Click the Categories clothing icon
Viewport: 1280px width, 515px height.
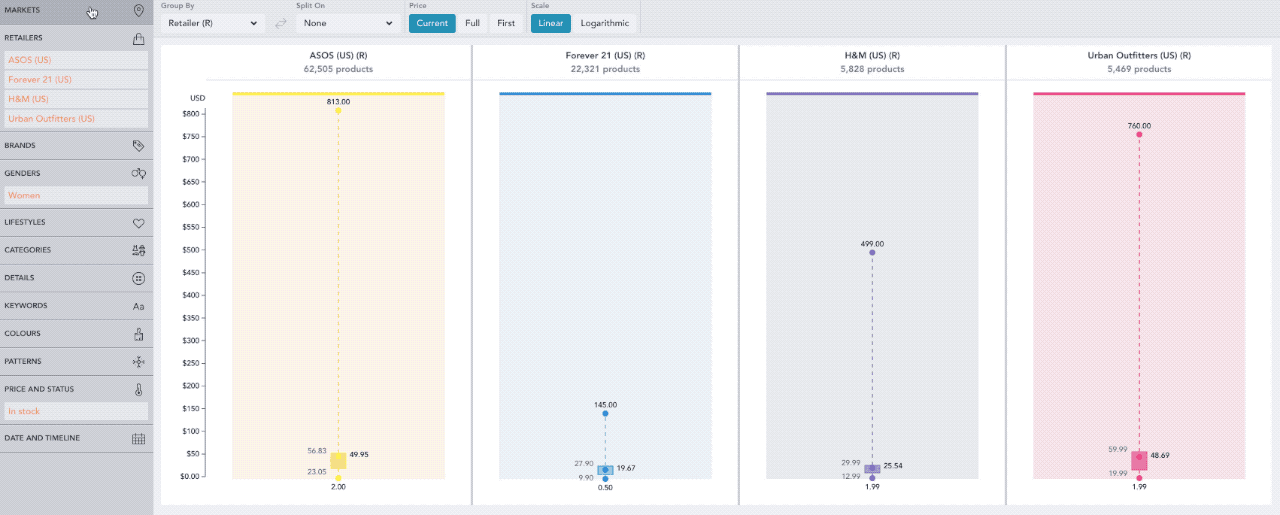tap(139, 250)
